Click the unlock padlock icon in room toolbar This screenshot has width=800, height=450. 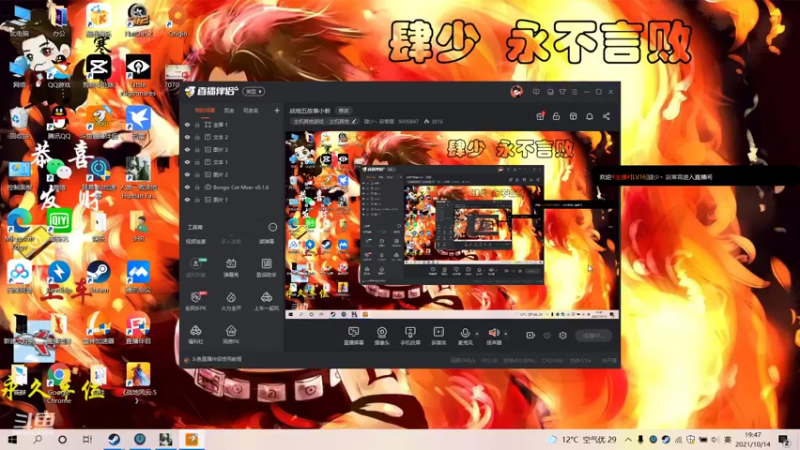click(x=557, y=116)
